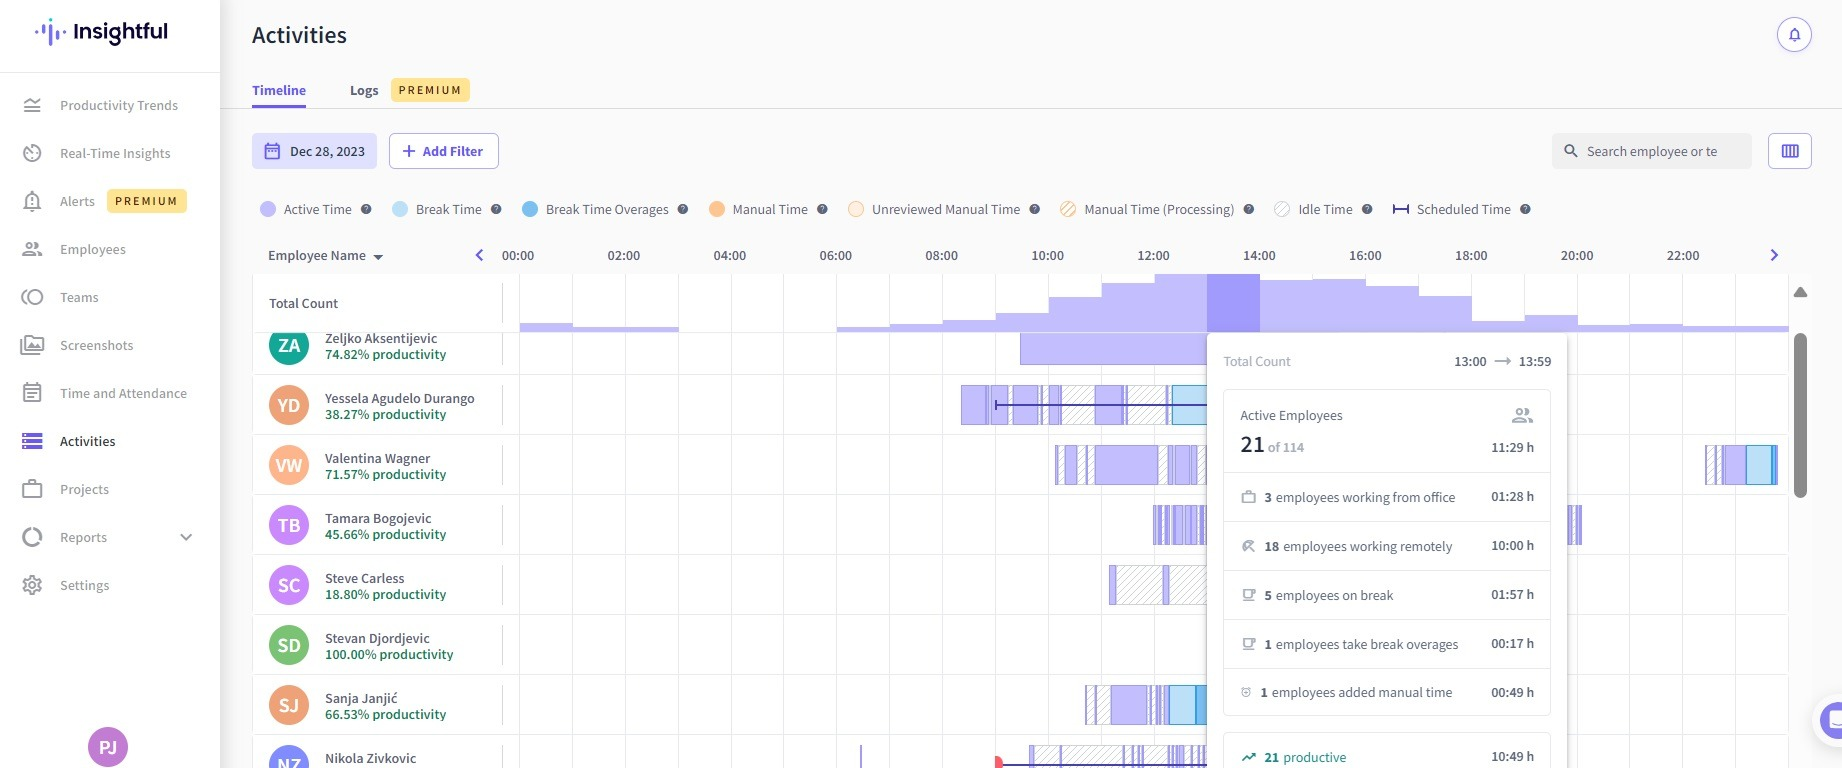1842x768 pixels.
Task: Select the Timeline tab
Action: (x=279, y=90)
